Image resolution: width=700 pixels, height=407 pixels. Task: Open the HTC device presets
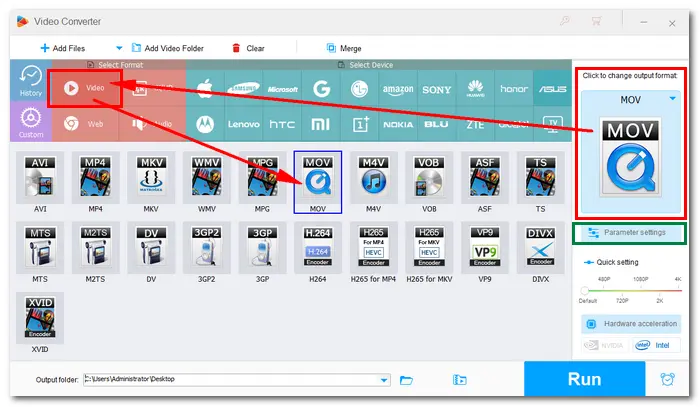(282, 124)
